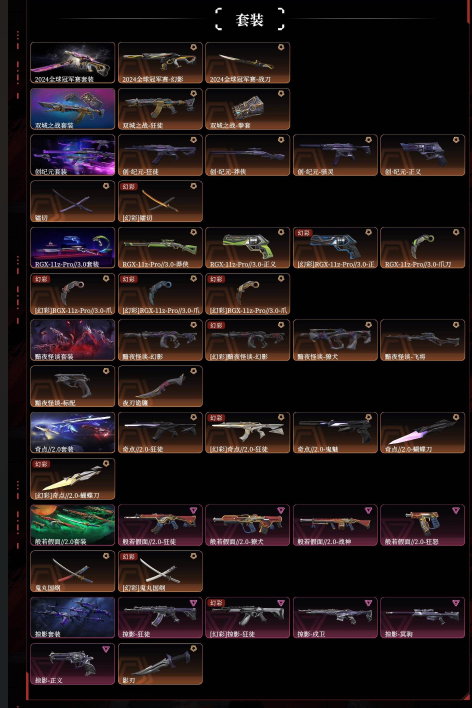This screenshot has height=708, width=472.
Task: Select green RGX-11z-Pro//3.0-正义 pistol skin
Action: point(248,248)
